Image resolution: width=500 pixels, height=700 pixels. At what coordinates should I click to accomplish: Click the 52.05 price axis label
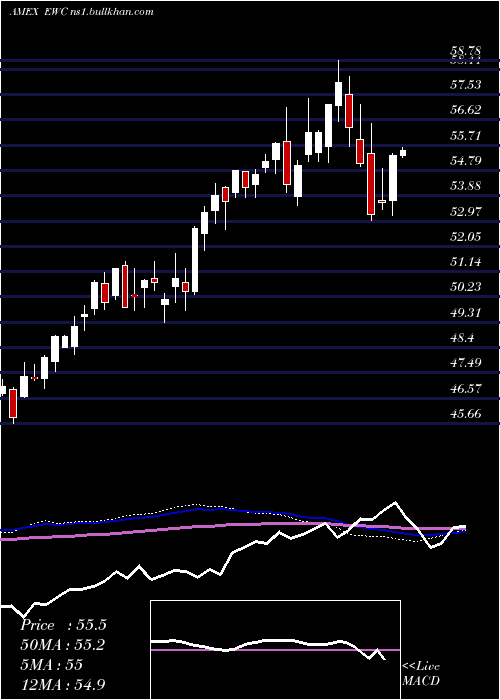click(x=466, y=236)
